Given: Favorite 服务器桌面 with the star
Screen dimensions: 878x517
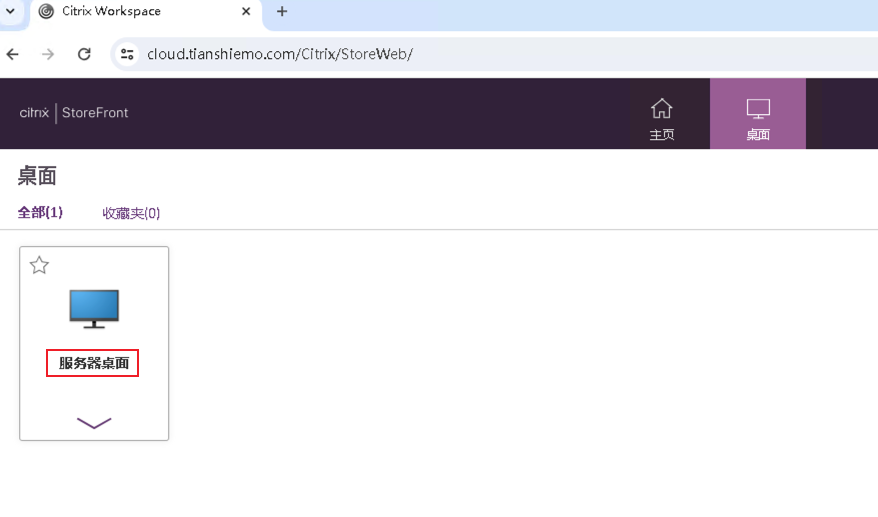Looking at the screenshot, I should 39,265.
